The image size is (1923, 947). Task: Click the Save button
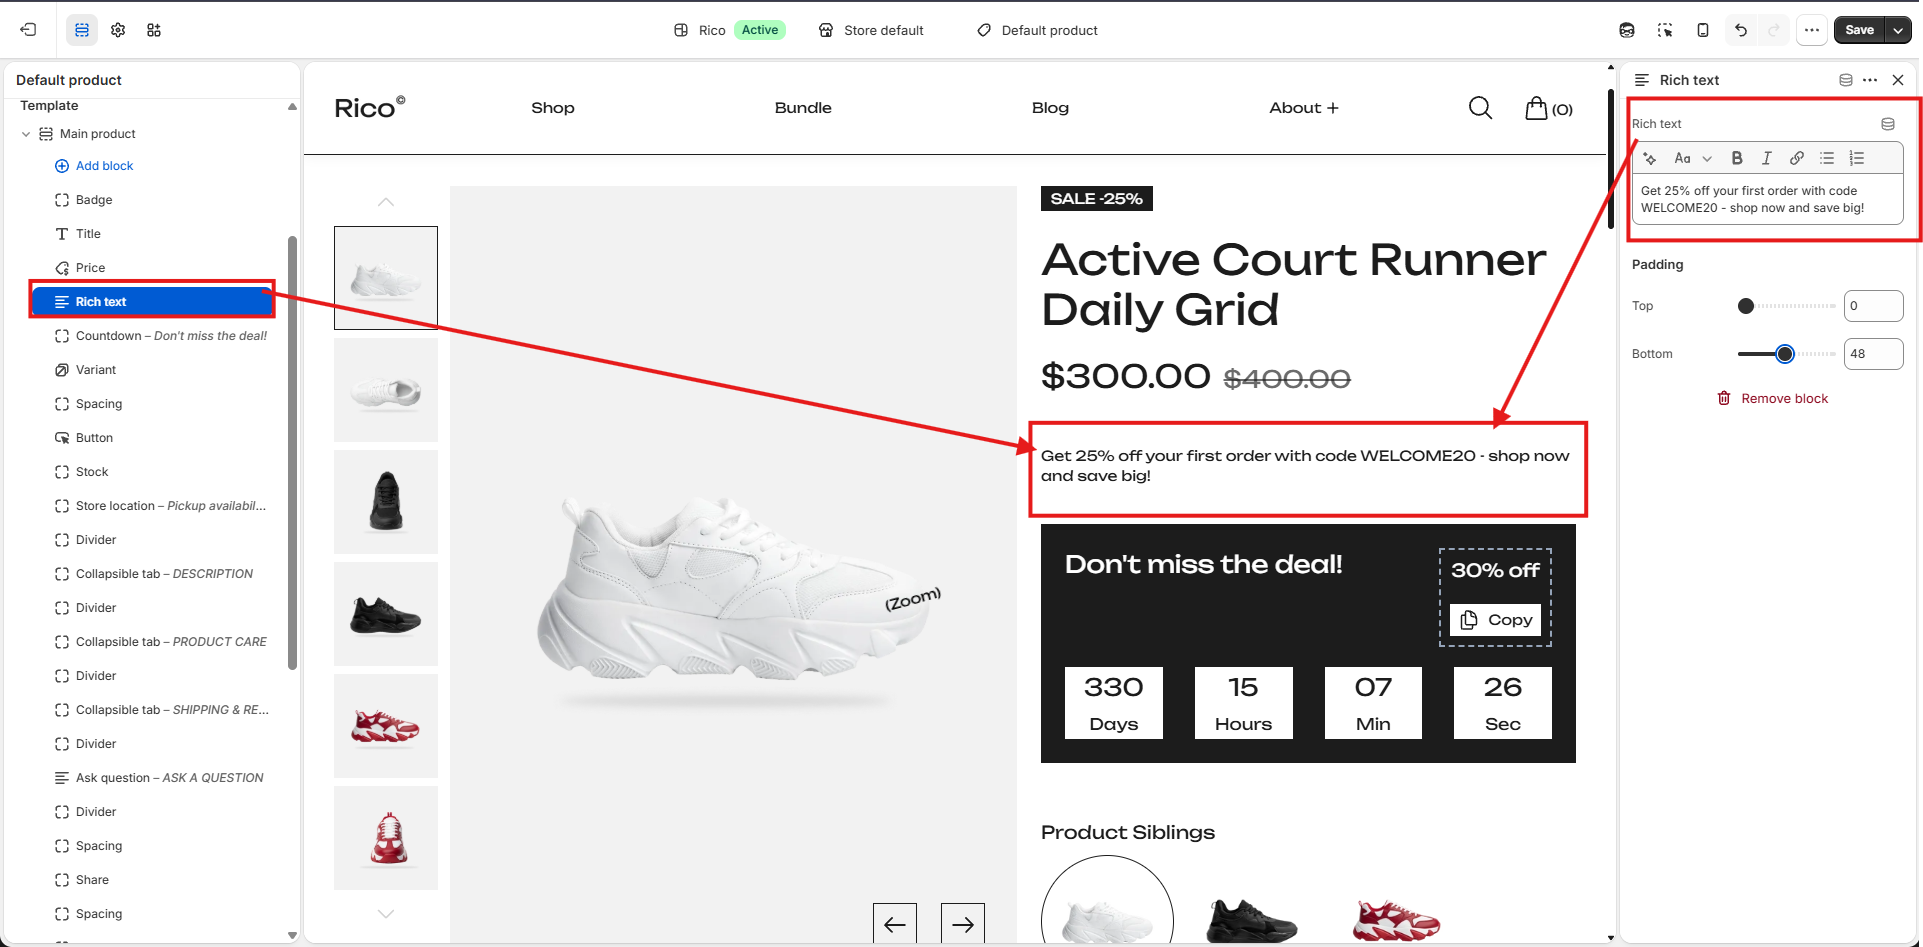pyautogui.click(x=1859, y=30)
